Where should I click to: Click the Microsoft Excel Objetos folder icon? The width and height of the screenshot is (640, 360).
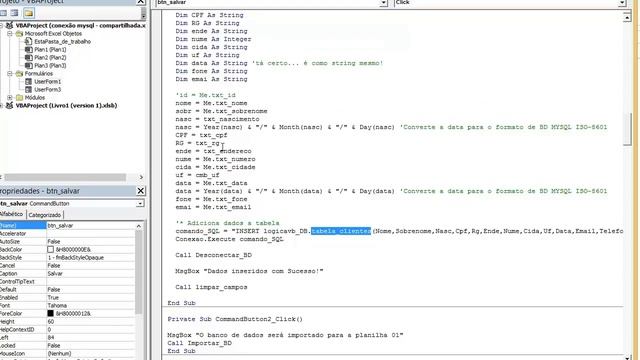[19, 33]
